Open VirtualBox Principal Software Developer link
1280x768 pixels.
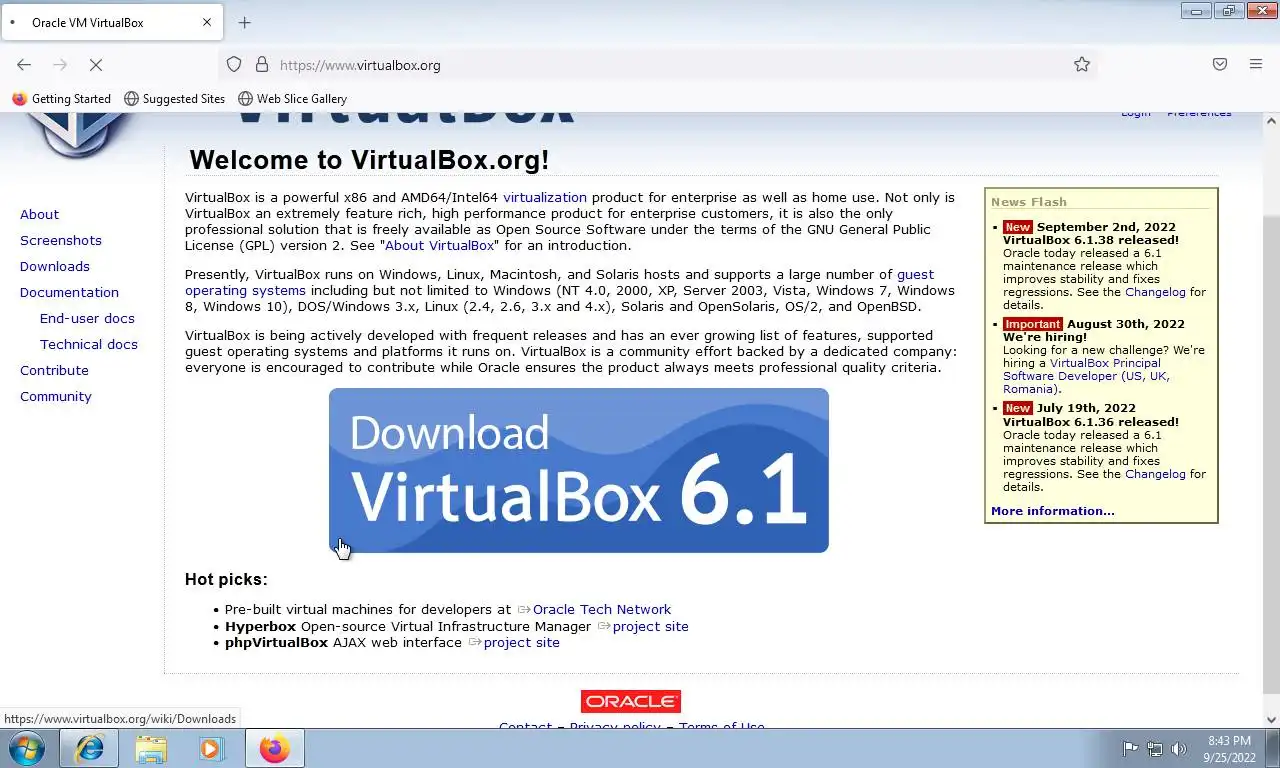[1086, 376]
